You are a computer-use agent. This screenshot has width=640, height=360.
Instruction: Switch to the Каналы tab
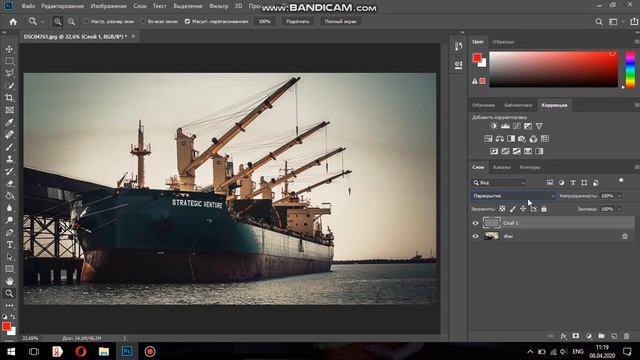point(502,167)
